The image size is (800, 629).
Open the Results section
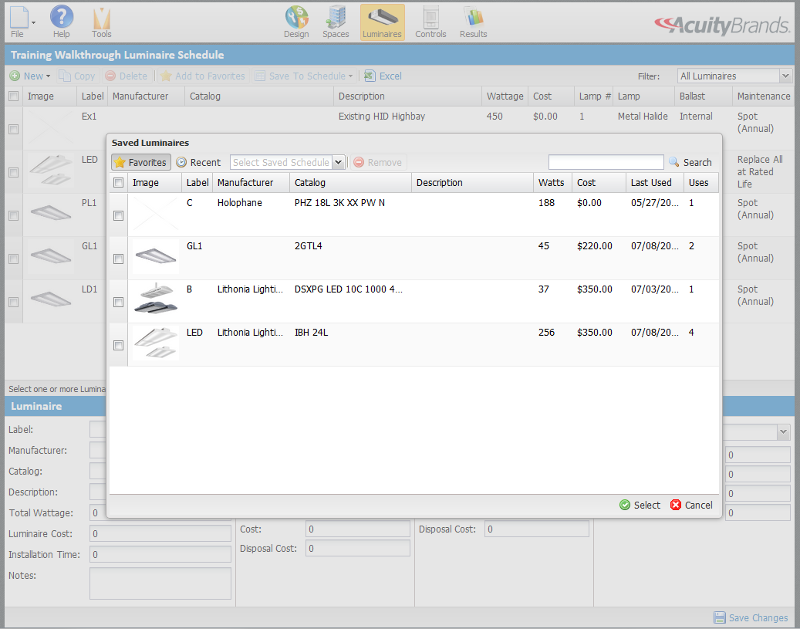pyautogui.click(x=473, y=22)
